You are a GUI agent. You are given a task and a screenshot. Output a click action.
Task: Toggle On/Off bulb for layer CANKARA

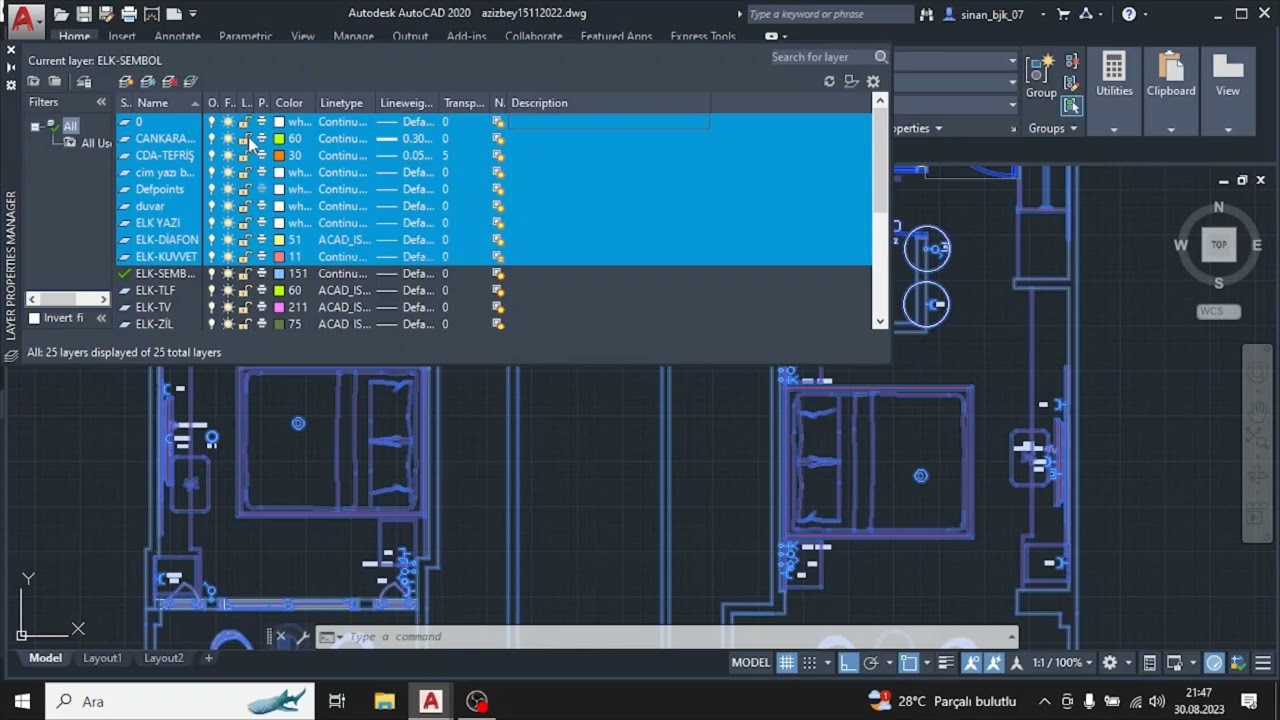point(211,139)
